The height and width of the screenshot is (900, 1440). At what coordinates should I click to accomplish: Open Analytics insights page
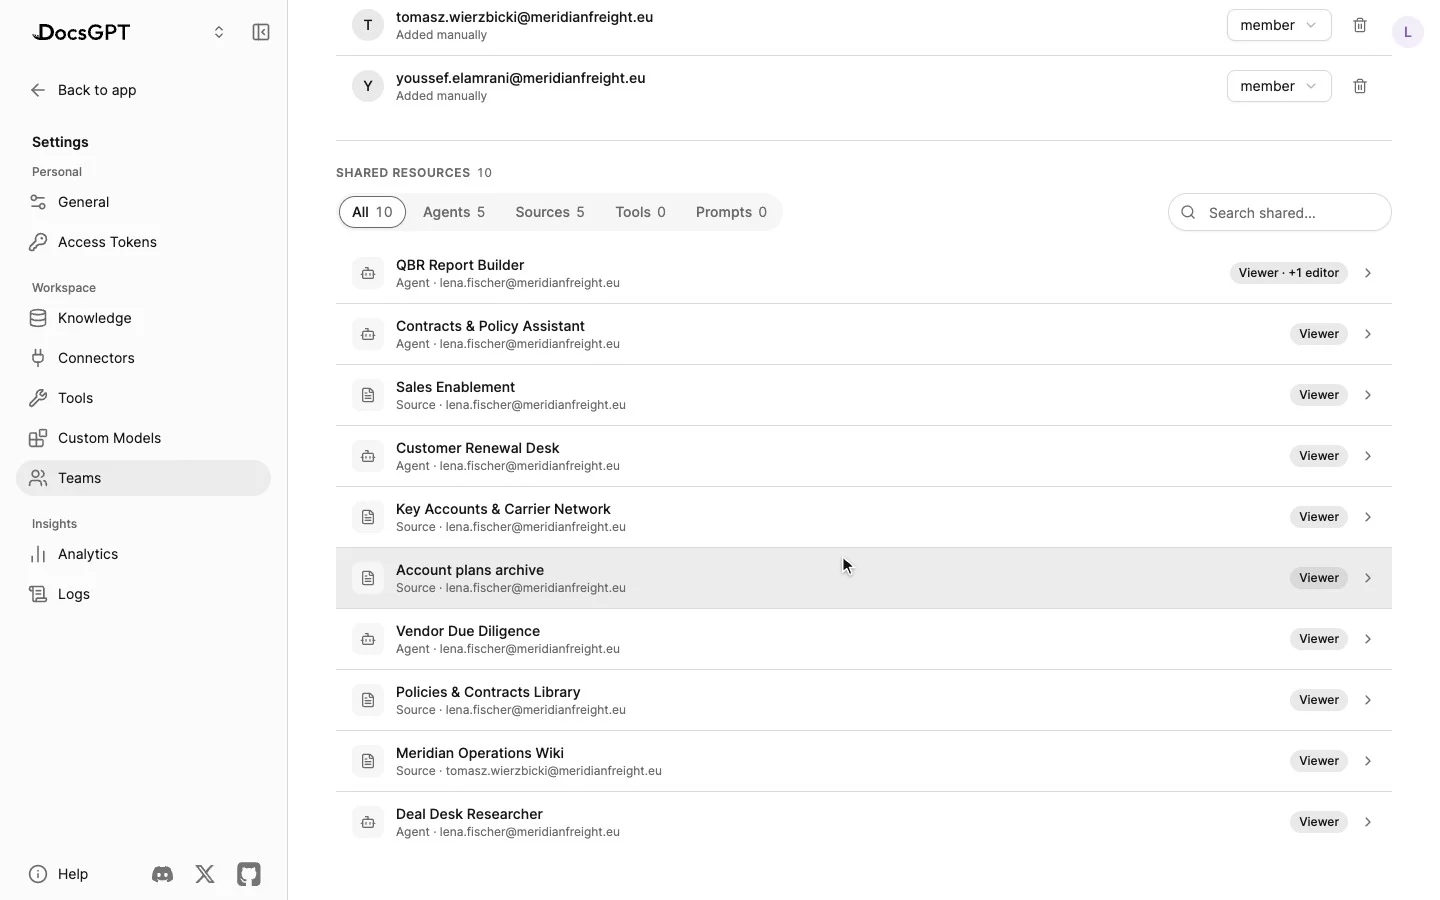pyautogui.click(x=143, y=554)
